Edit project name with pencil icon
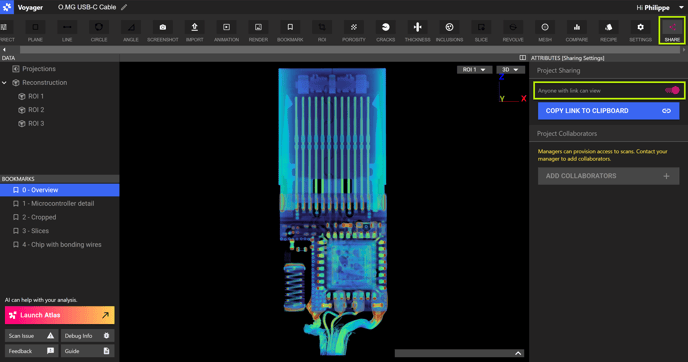Viewport: 688px width, 362px height. tap(124, 7)
